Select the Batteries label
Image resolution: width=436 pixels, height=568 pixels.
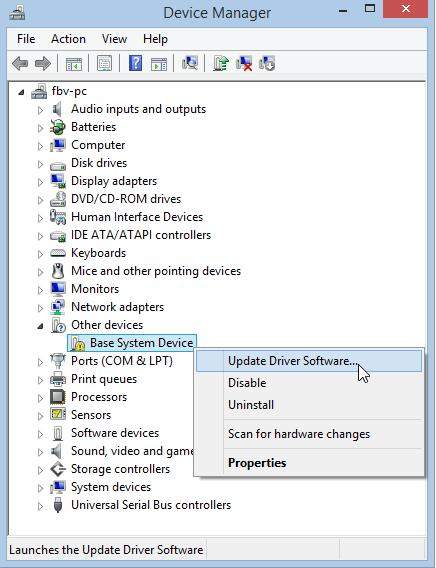tap(93, 127)
